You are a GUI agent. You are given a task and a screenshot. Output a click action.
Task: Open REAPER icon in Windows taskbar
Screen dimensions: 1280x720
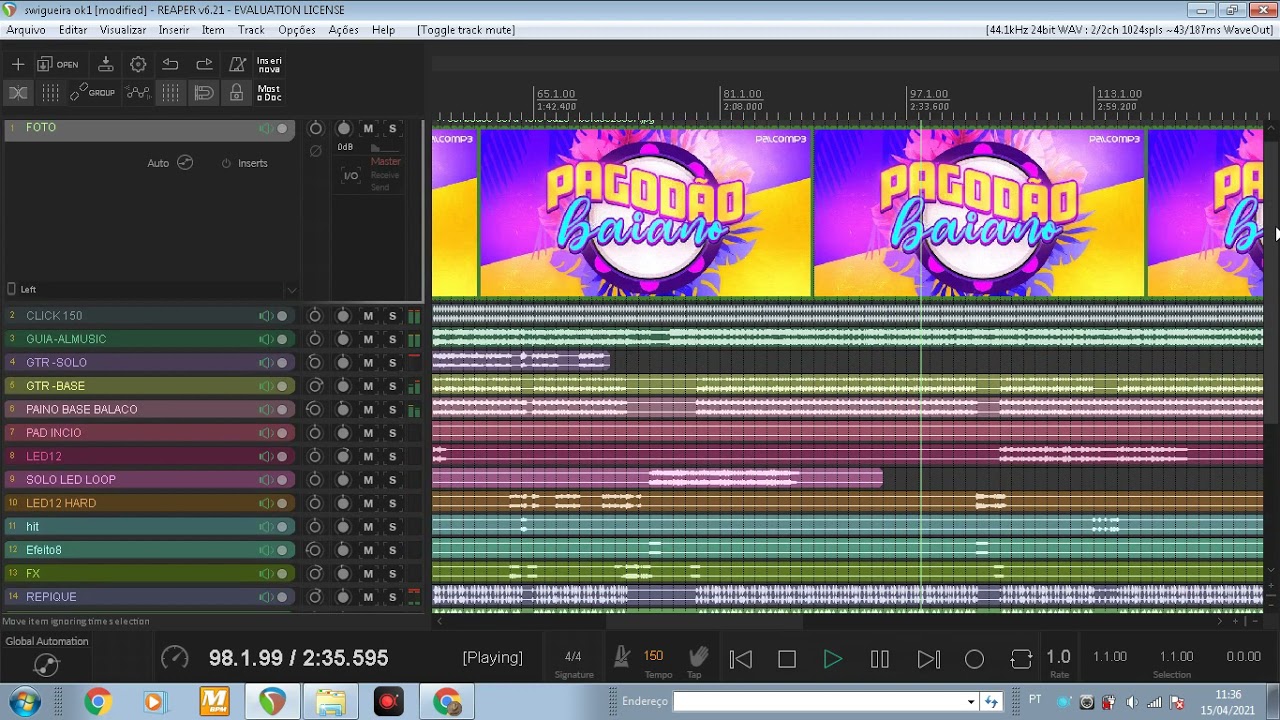[x=272, y=701]
